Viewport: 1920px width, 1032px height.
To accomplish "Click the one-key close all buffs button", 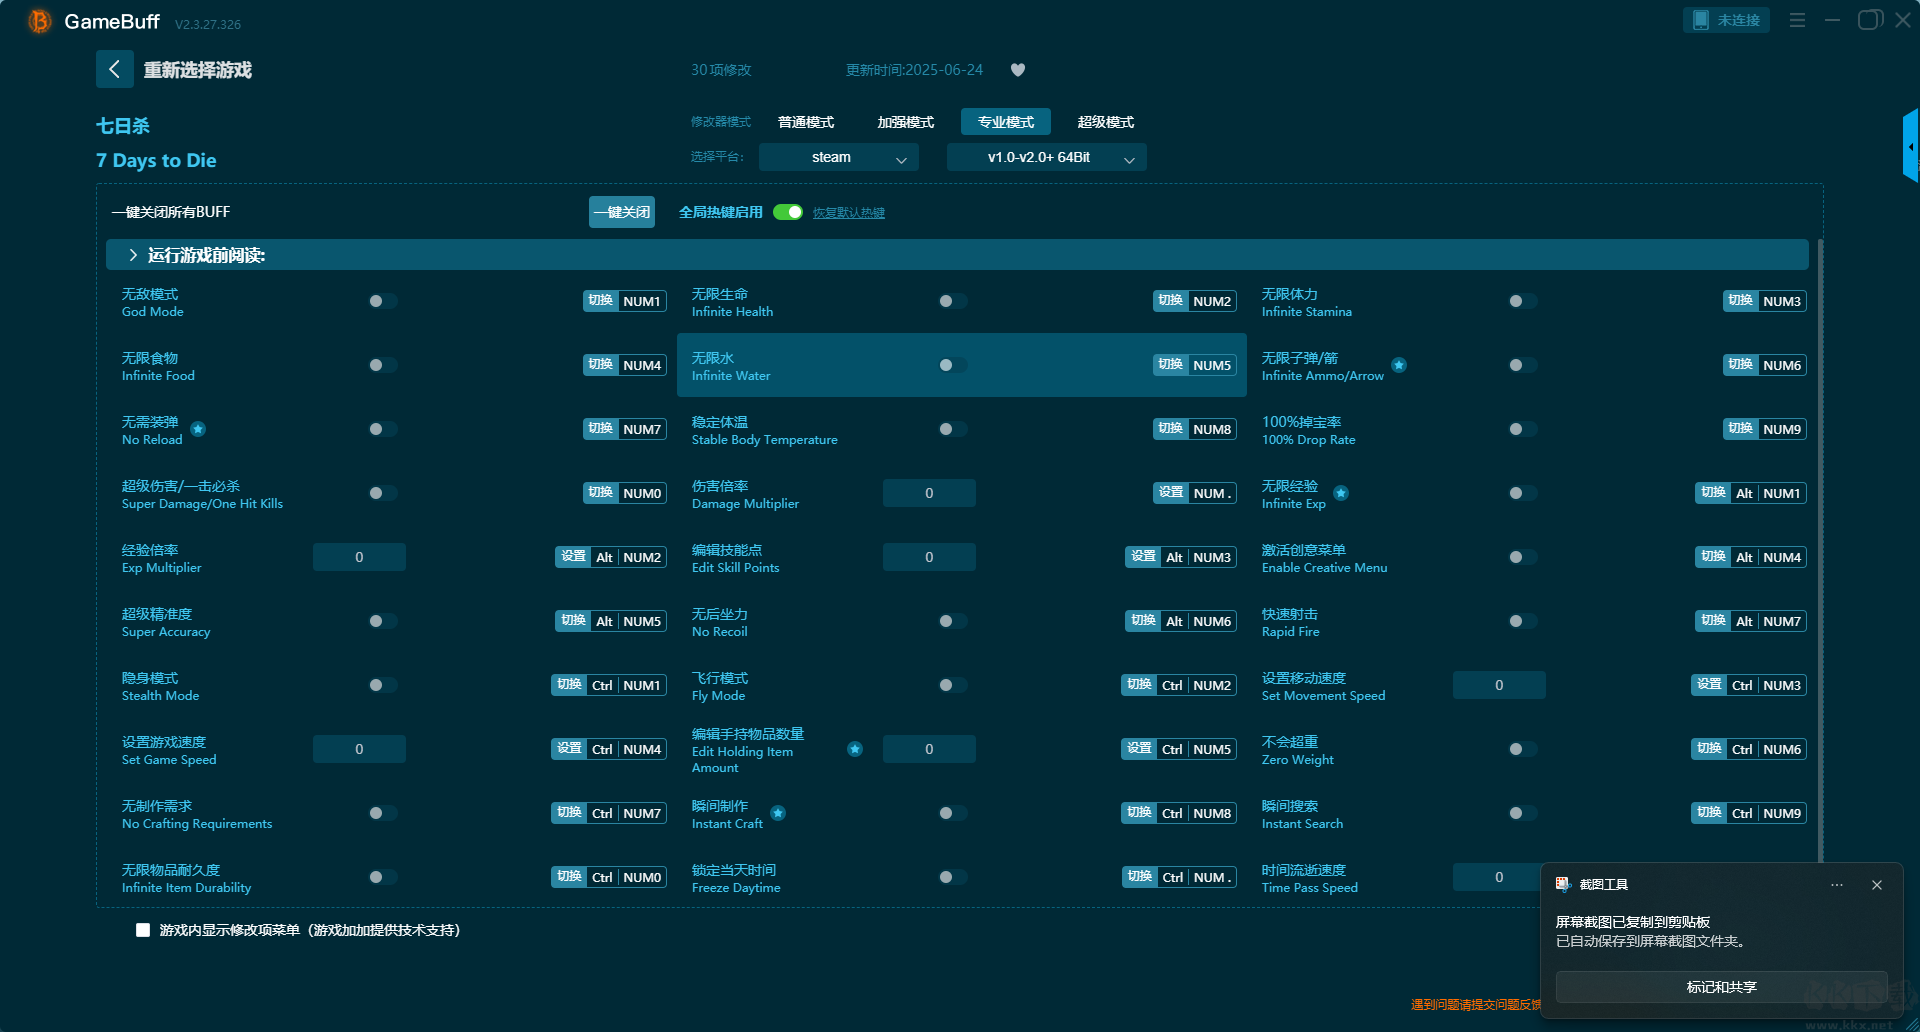I will [621, 212].
